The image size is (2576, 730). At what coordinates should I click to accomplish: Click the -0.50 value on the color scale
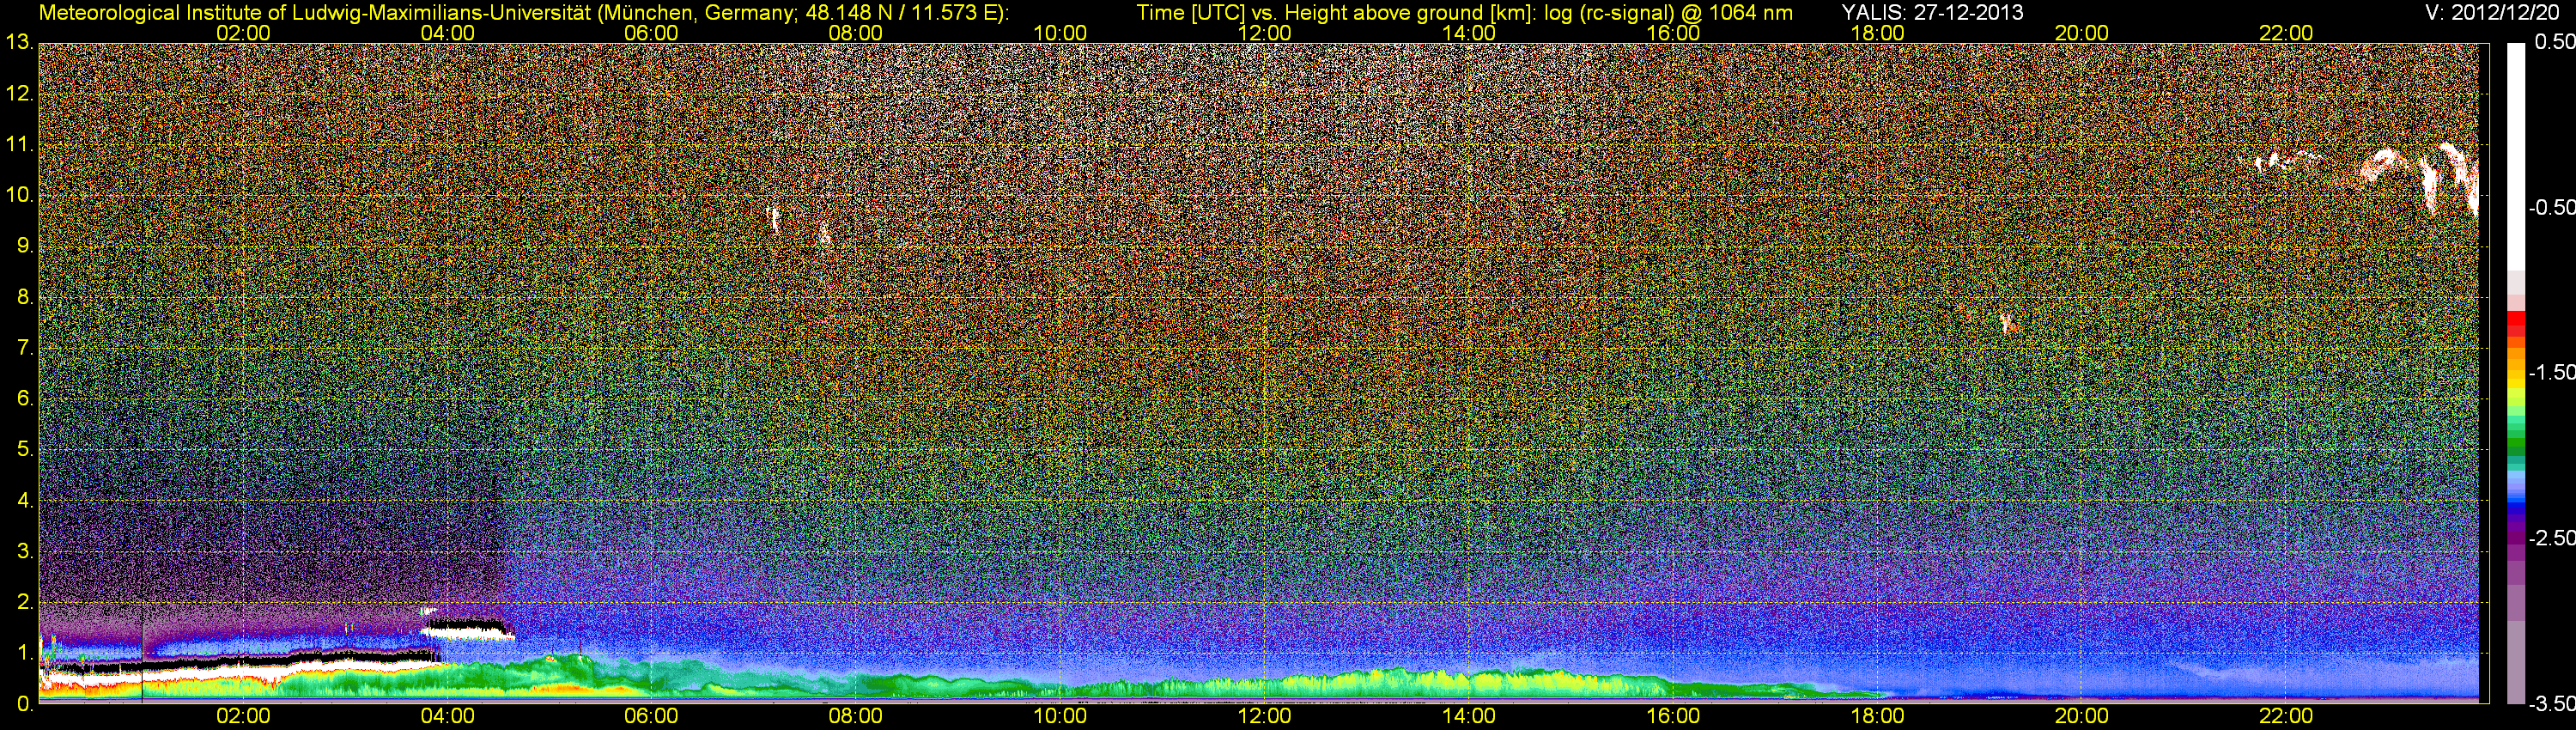[2551, 207]
